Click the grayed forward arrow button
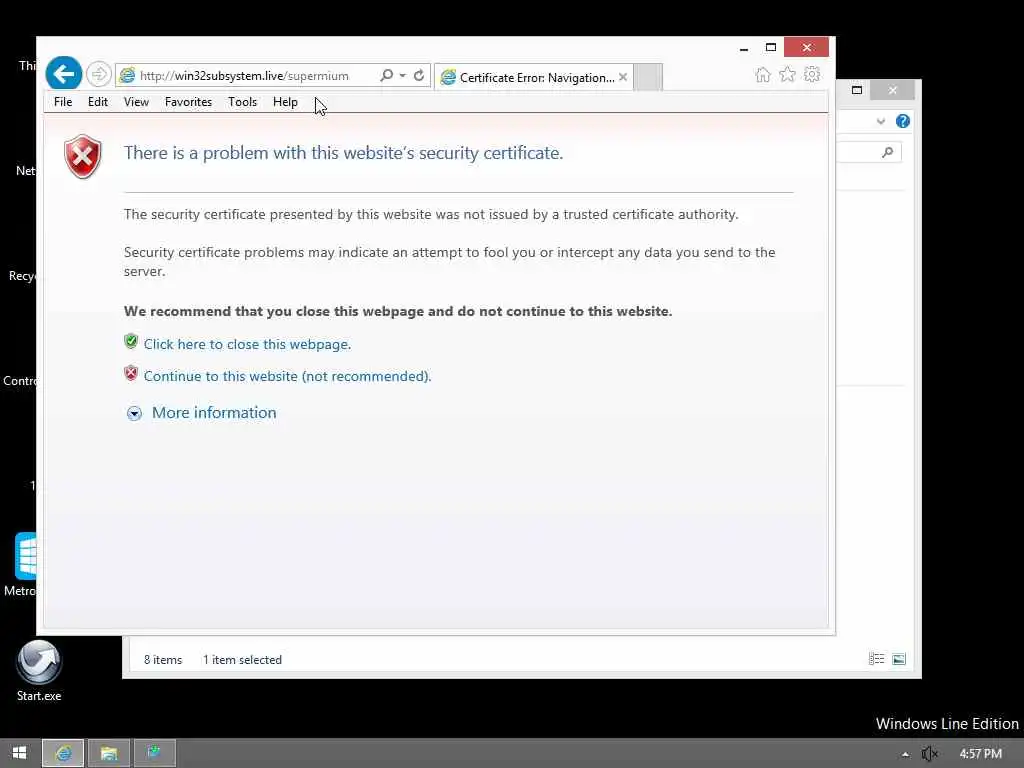This screenshot has height=768, width=1024. coord(99,74)
